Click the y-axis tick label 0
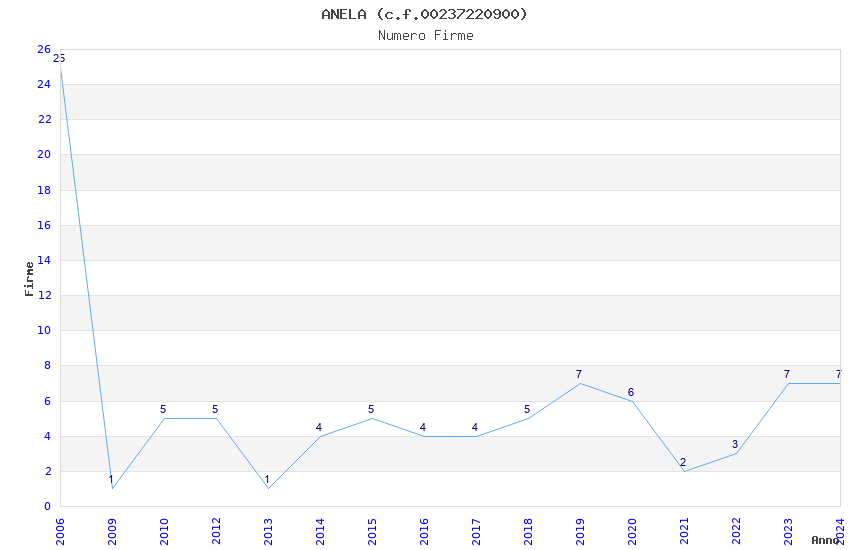Image resolution: width=850 pixels, height=550 pixels. pyautogui.click(x=48, y=506)
